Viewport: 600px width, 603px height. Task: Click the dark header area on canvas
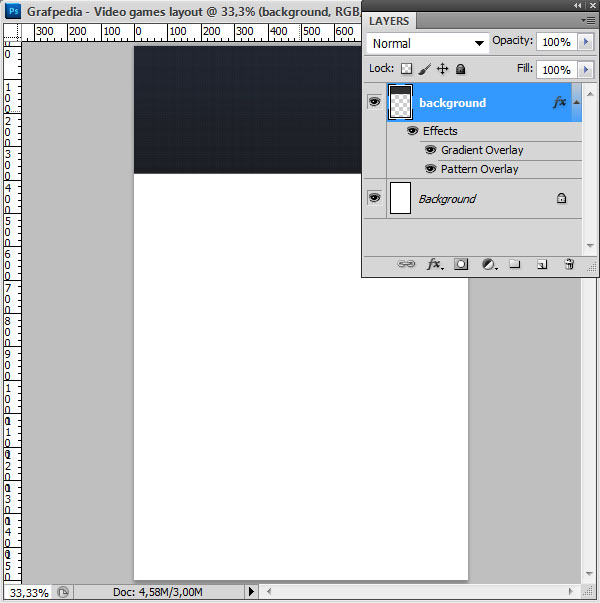(x=247, y=110)
